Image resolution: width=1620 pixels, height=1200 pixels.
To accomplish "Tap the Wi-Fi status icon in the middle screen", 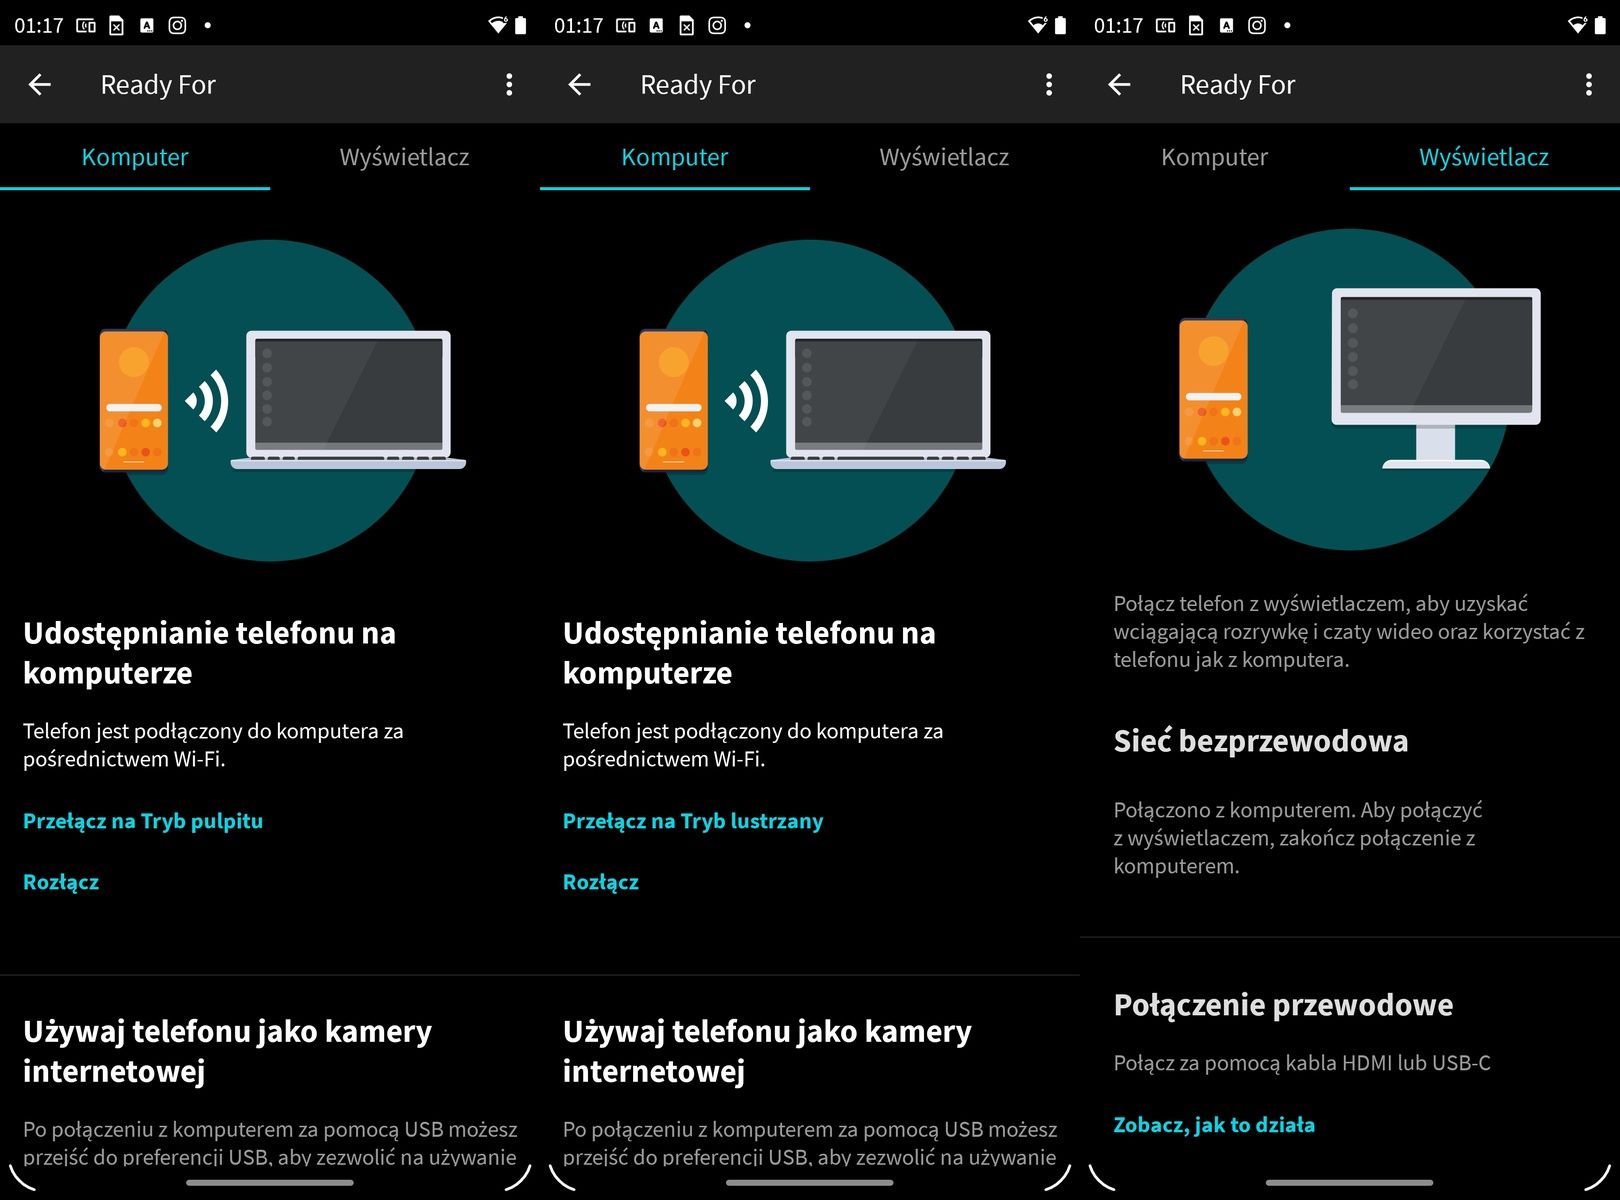I will click(x=1037, y=26).
